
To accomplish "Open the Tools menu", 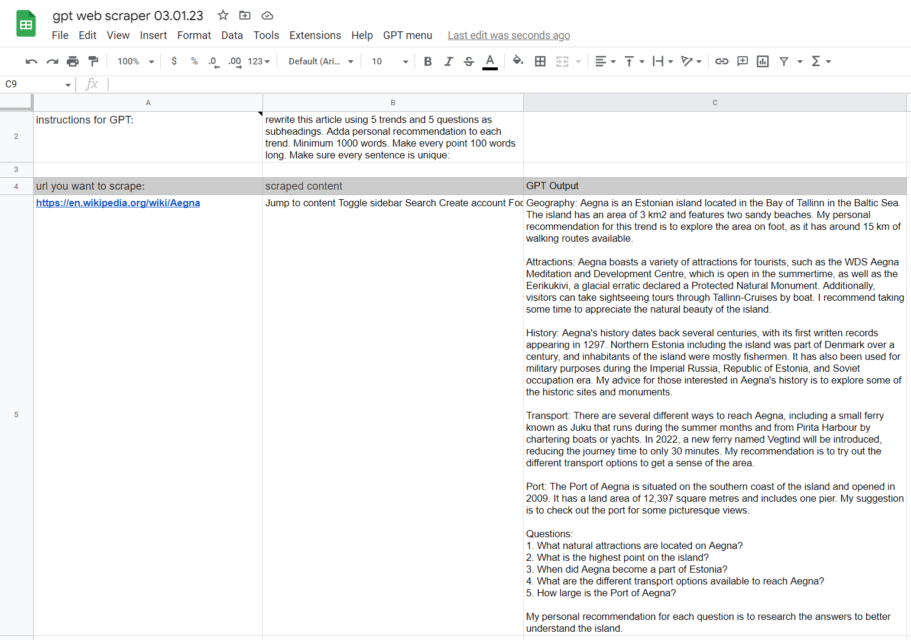I will pos(266,35).
